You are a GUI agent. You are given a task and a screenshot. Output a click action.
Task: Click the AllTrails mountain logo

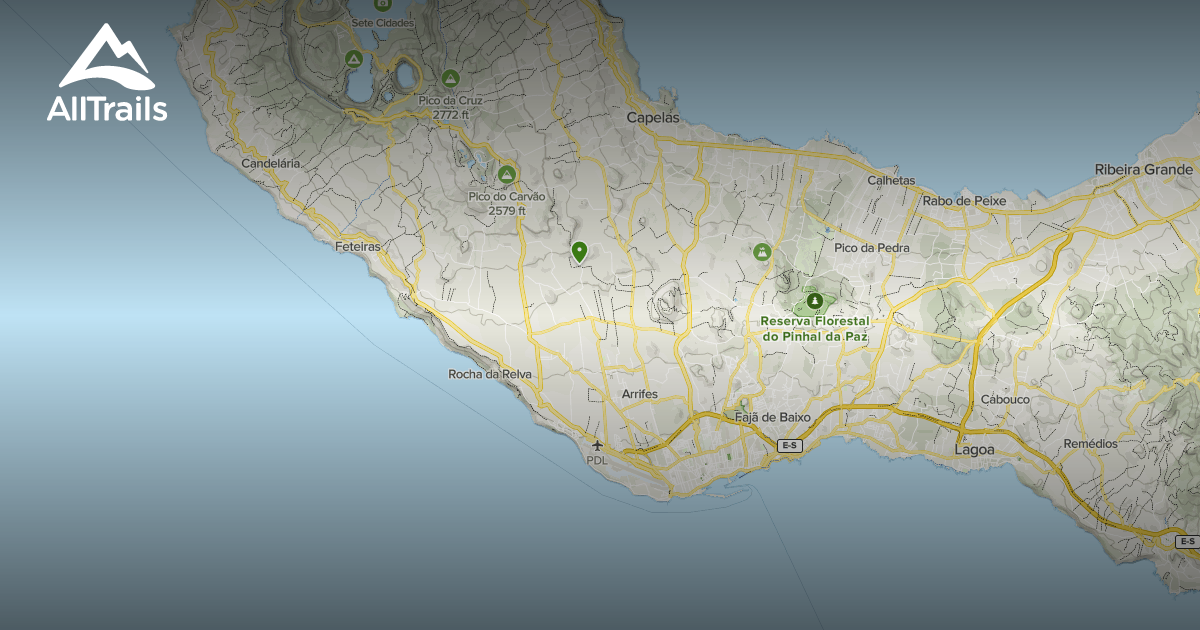click(x=105, y=55)
